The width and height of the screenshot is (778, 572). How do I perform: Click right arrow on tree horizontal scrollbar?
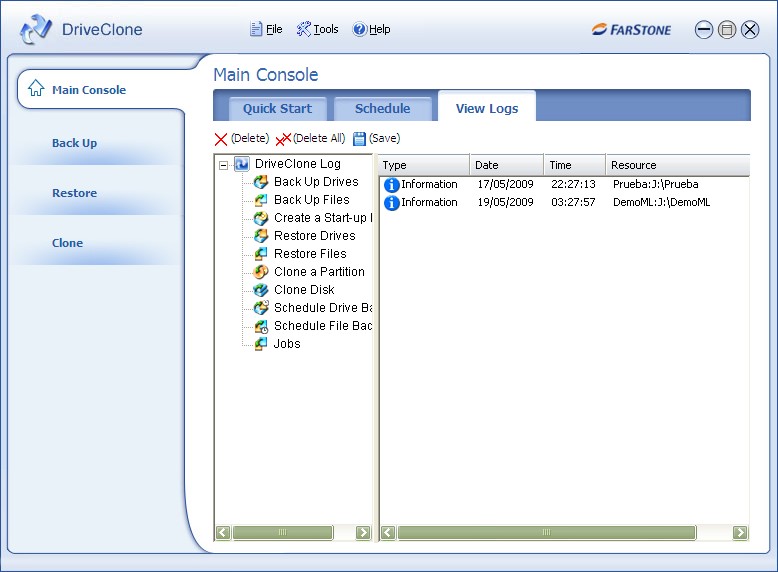pos(364,533)
